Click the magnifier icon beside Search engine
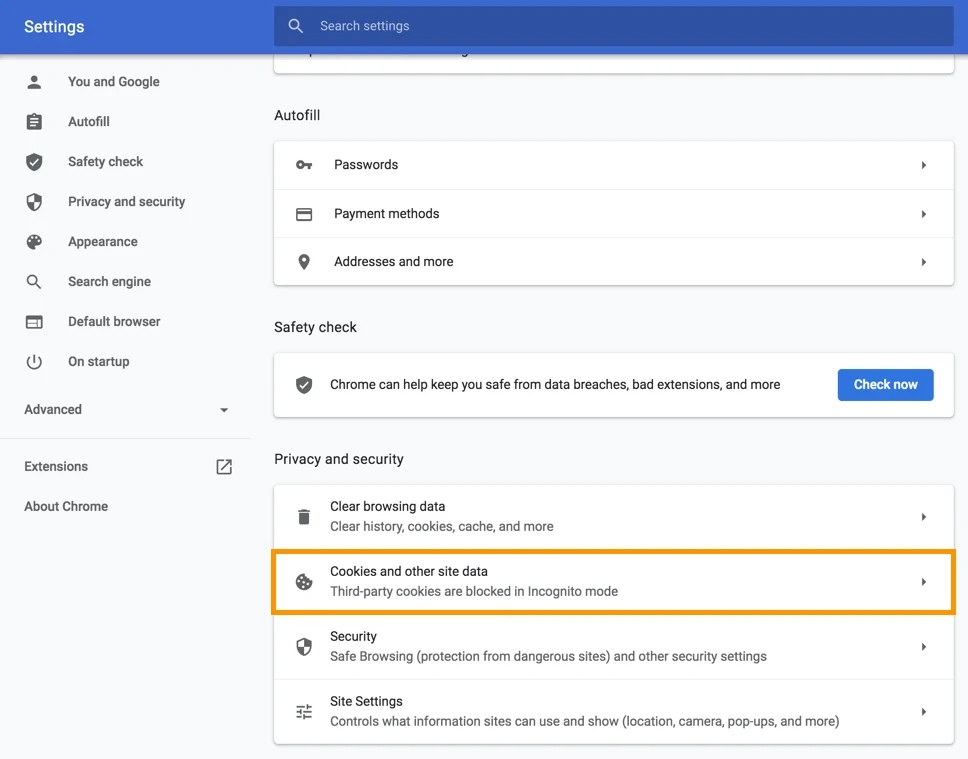 (34, 282)
